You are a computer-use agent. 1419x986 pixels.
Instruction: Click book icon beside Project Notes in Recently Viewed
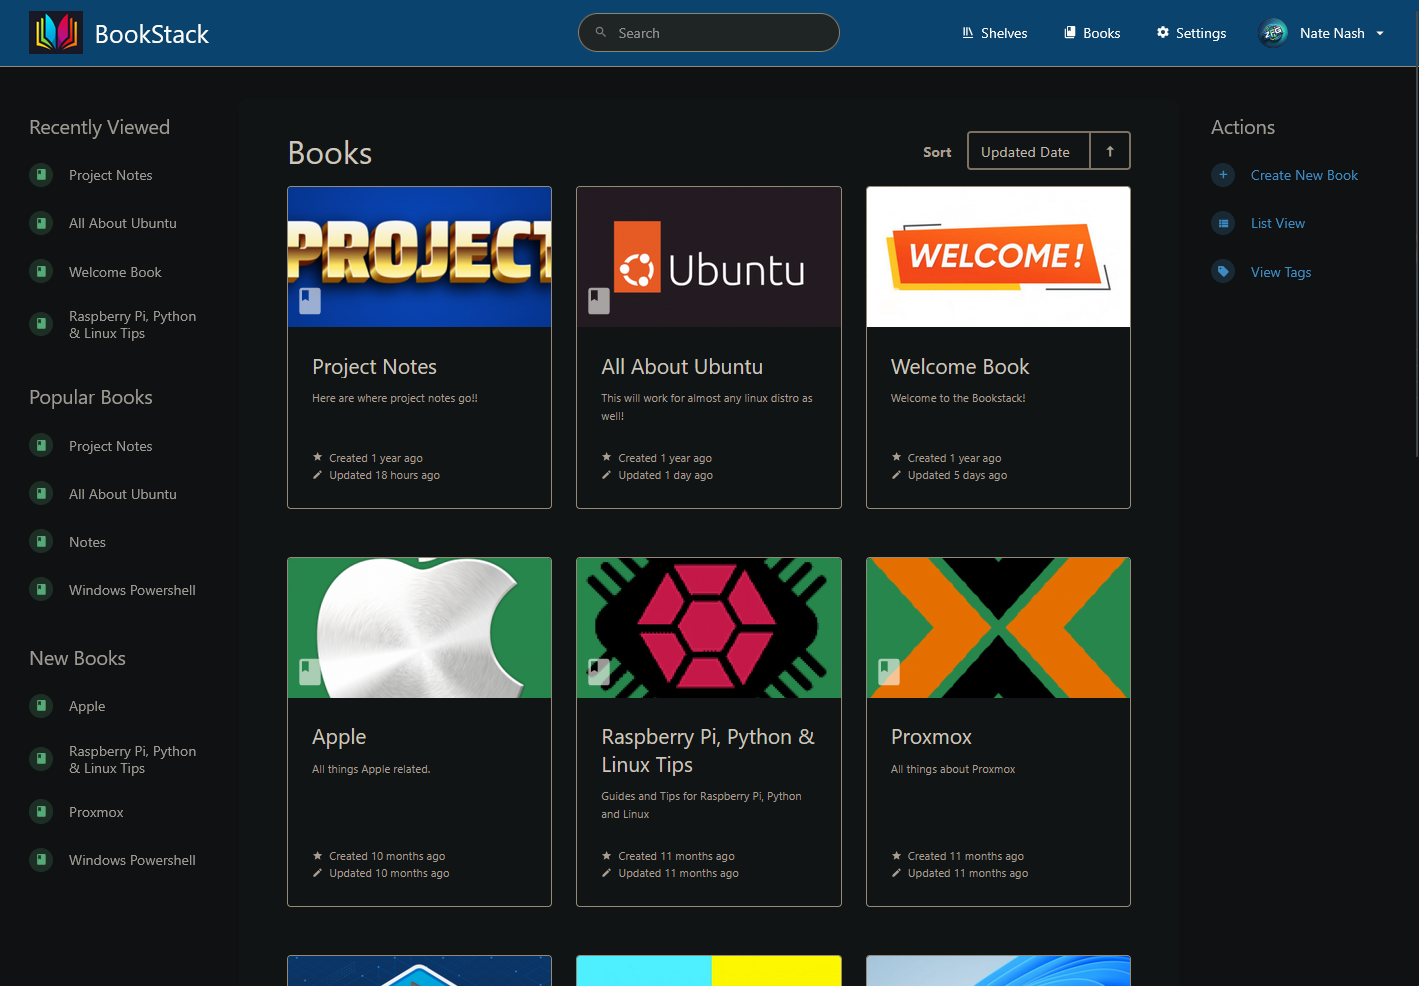pyautogui.click(x=41, y=175)
